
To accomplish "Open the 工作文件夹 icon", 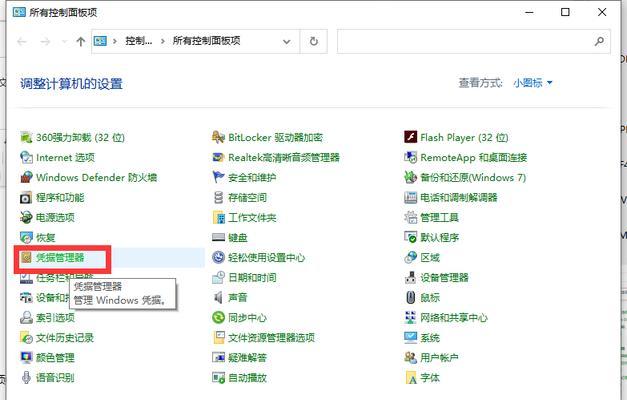I will (x=218, y=218).
